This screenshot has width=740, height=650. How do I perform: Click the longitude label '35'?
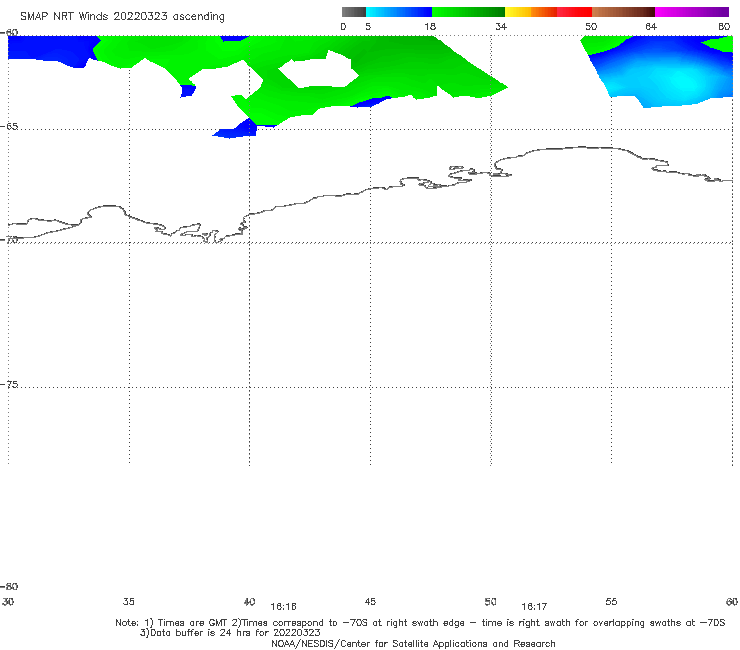pos(129,601)
